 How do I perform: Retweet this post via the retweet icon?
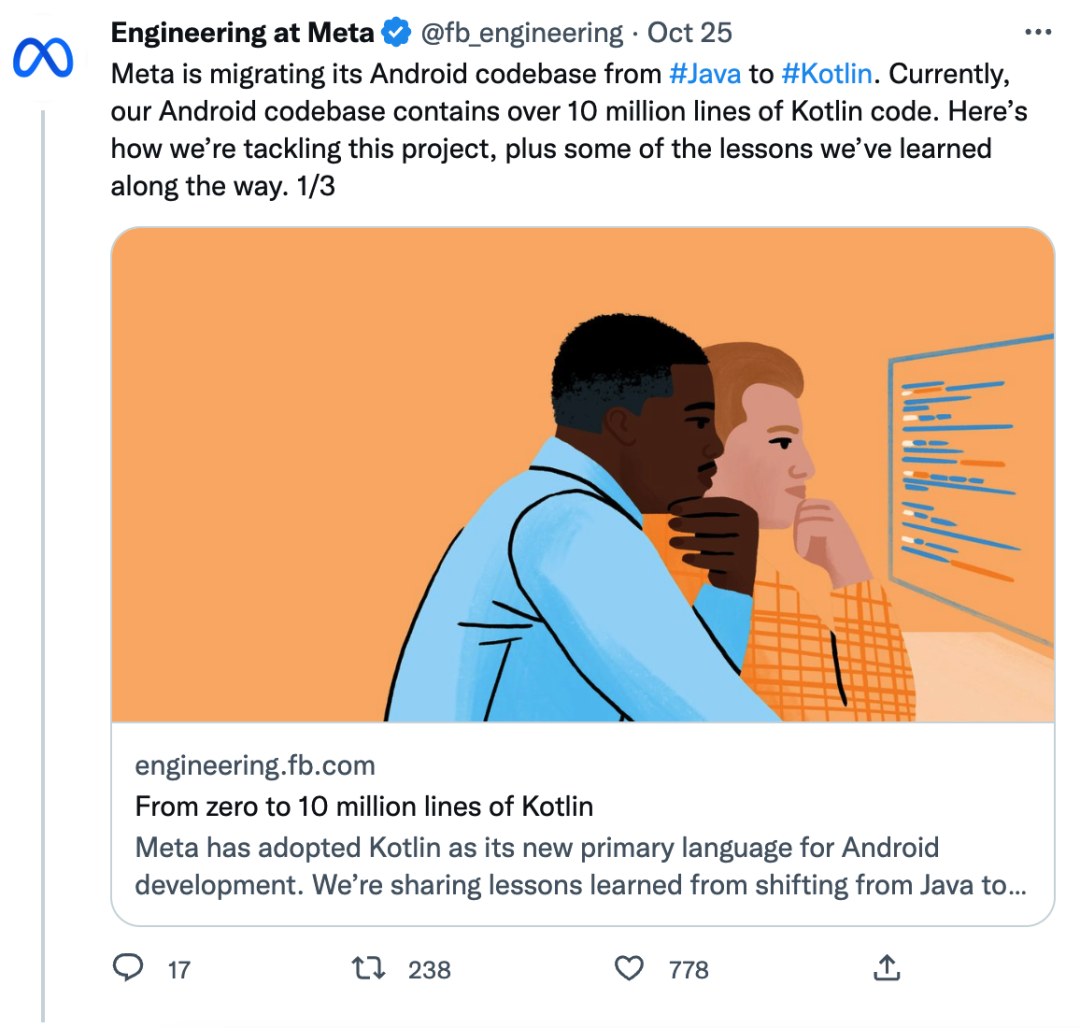click(x=368, y=968)
